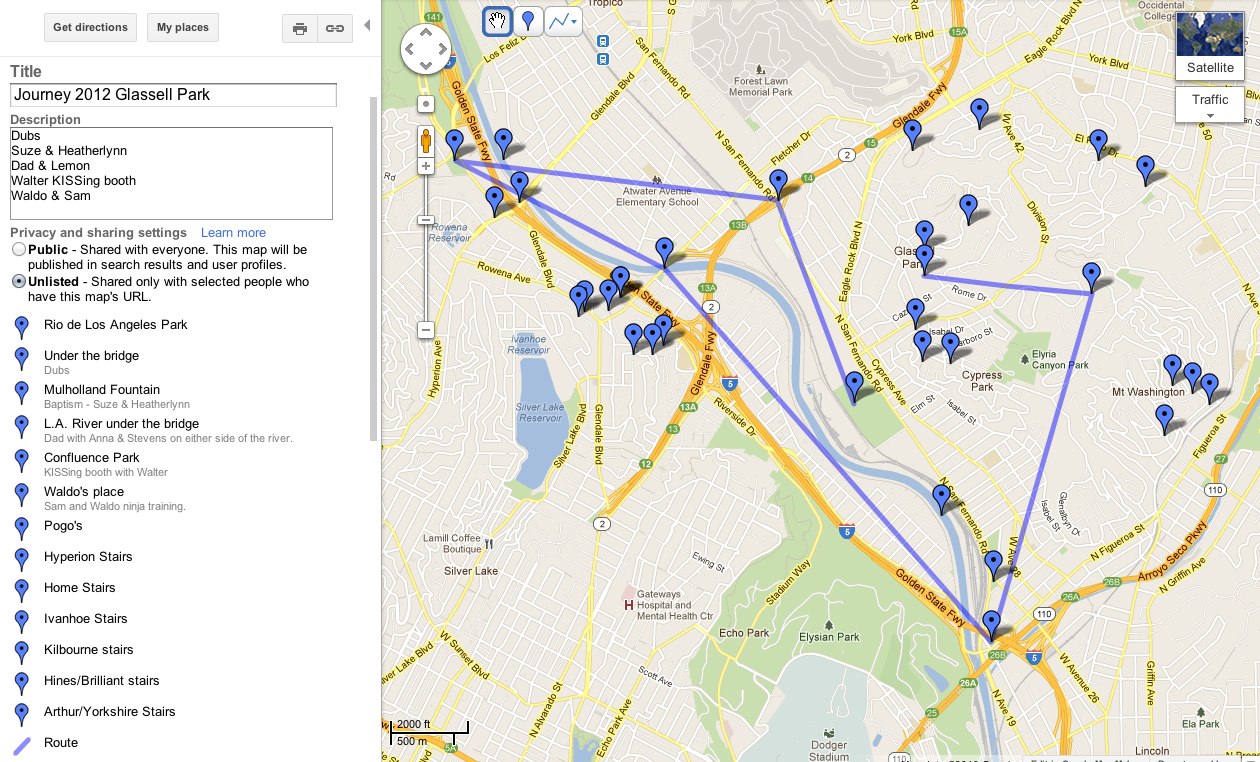1260x762 pixels.
Task: Choose the add placemark tool
Action: 528,21
